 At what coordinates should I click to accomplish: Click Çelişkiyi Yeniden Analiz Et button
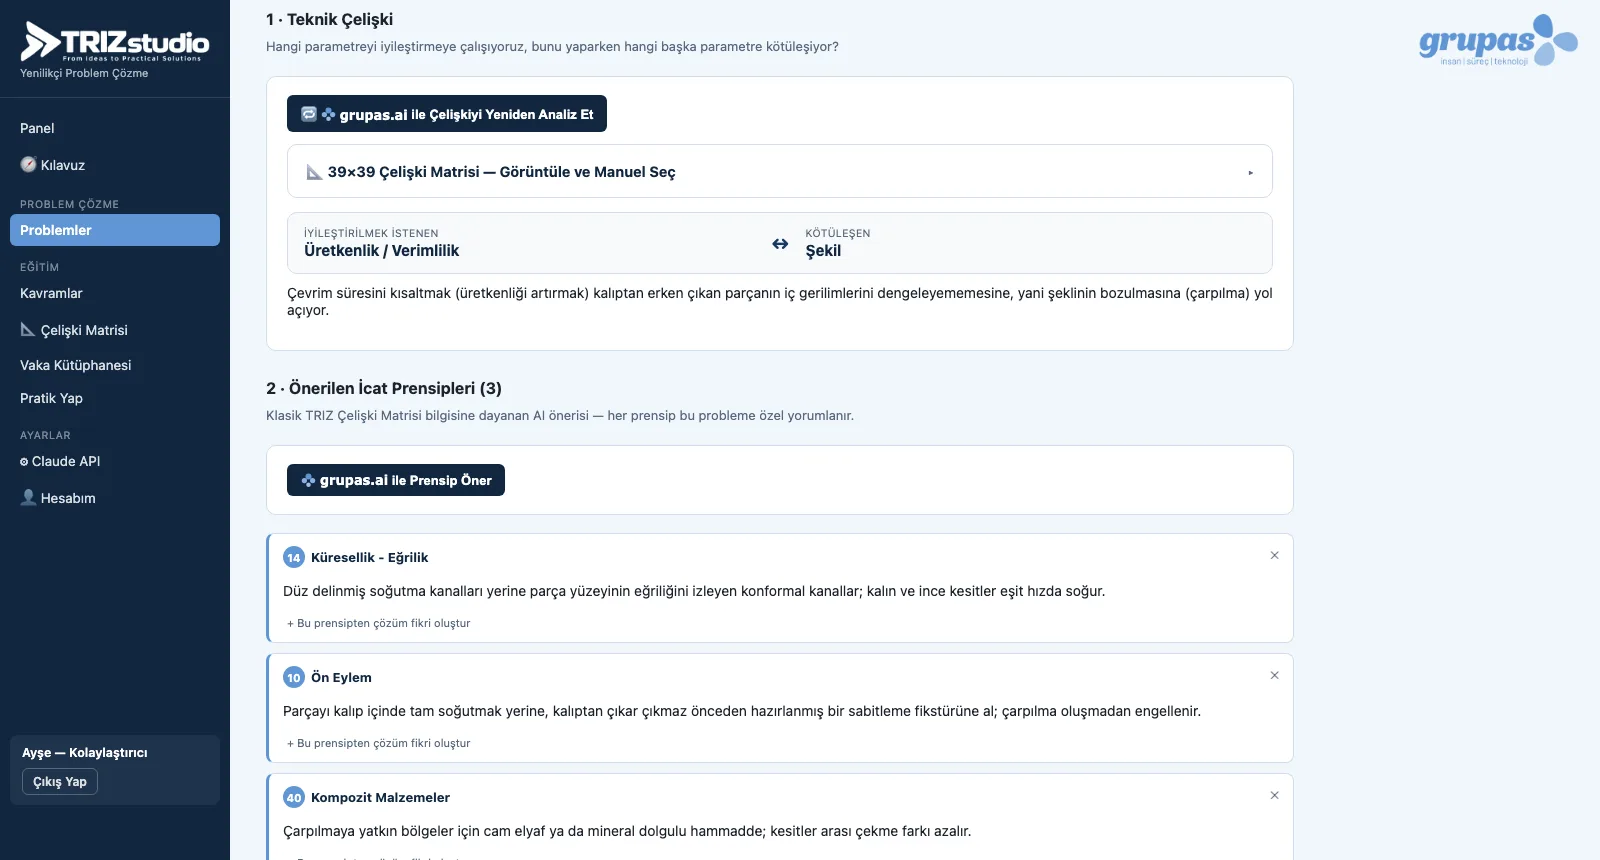tap(447, 114)
